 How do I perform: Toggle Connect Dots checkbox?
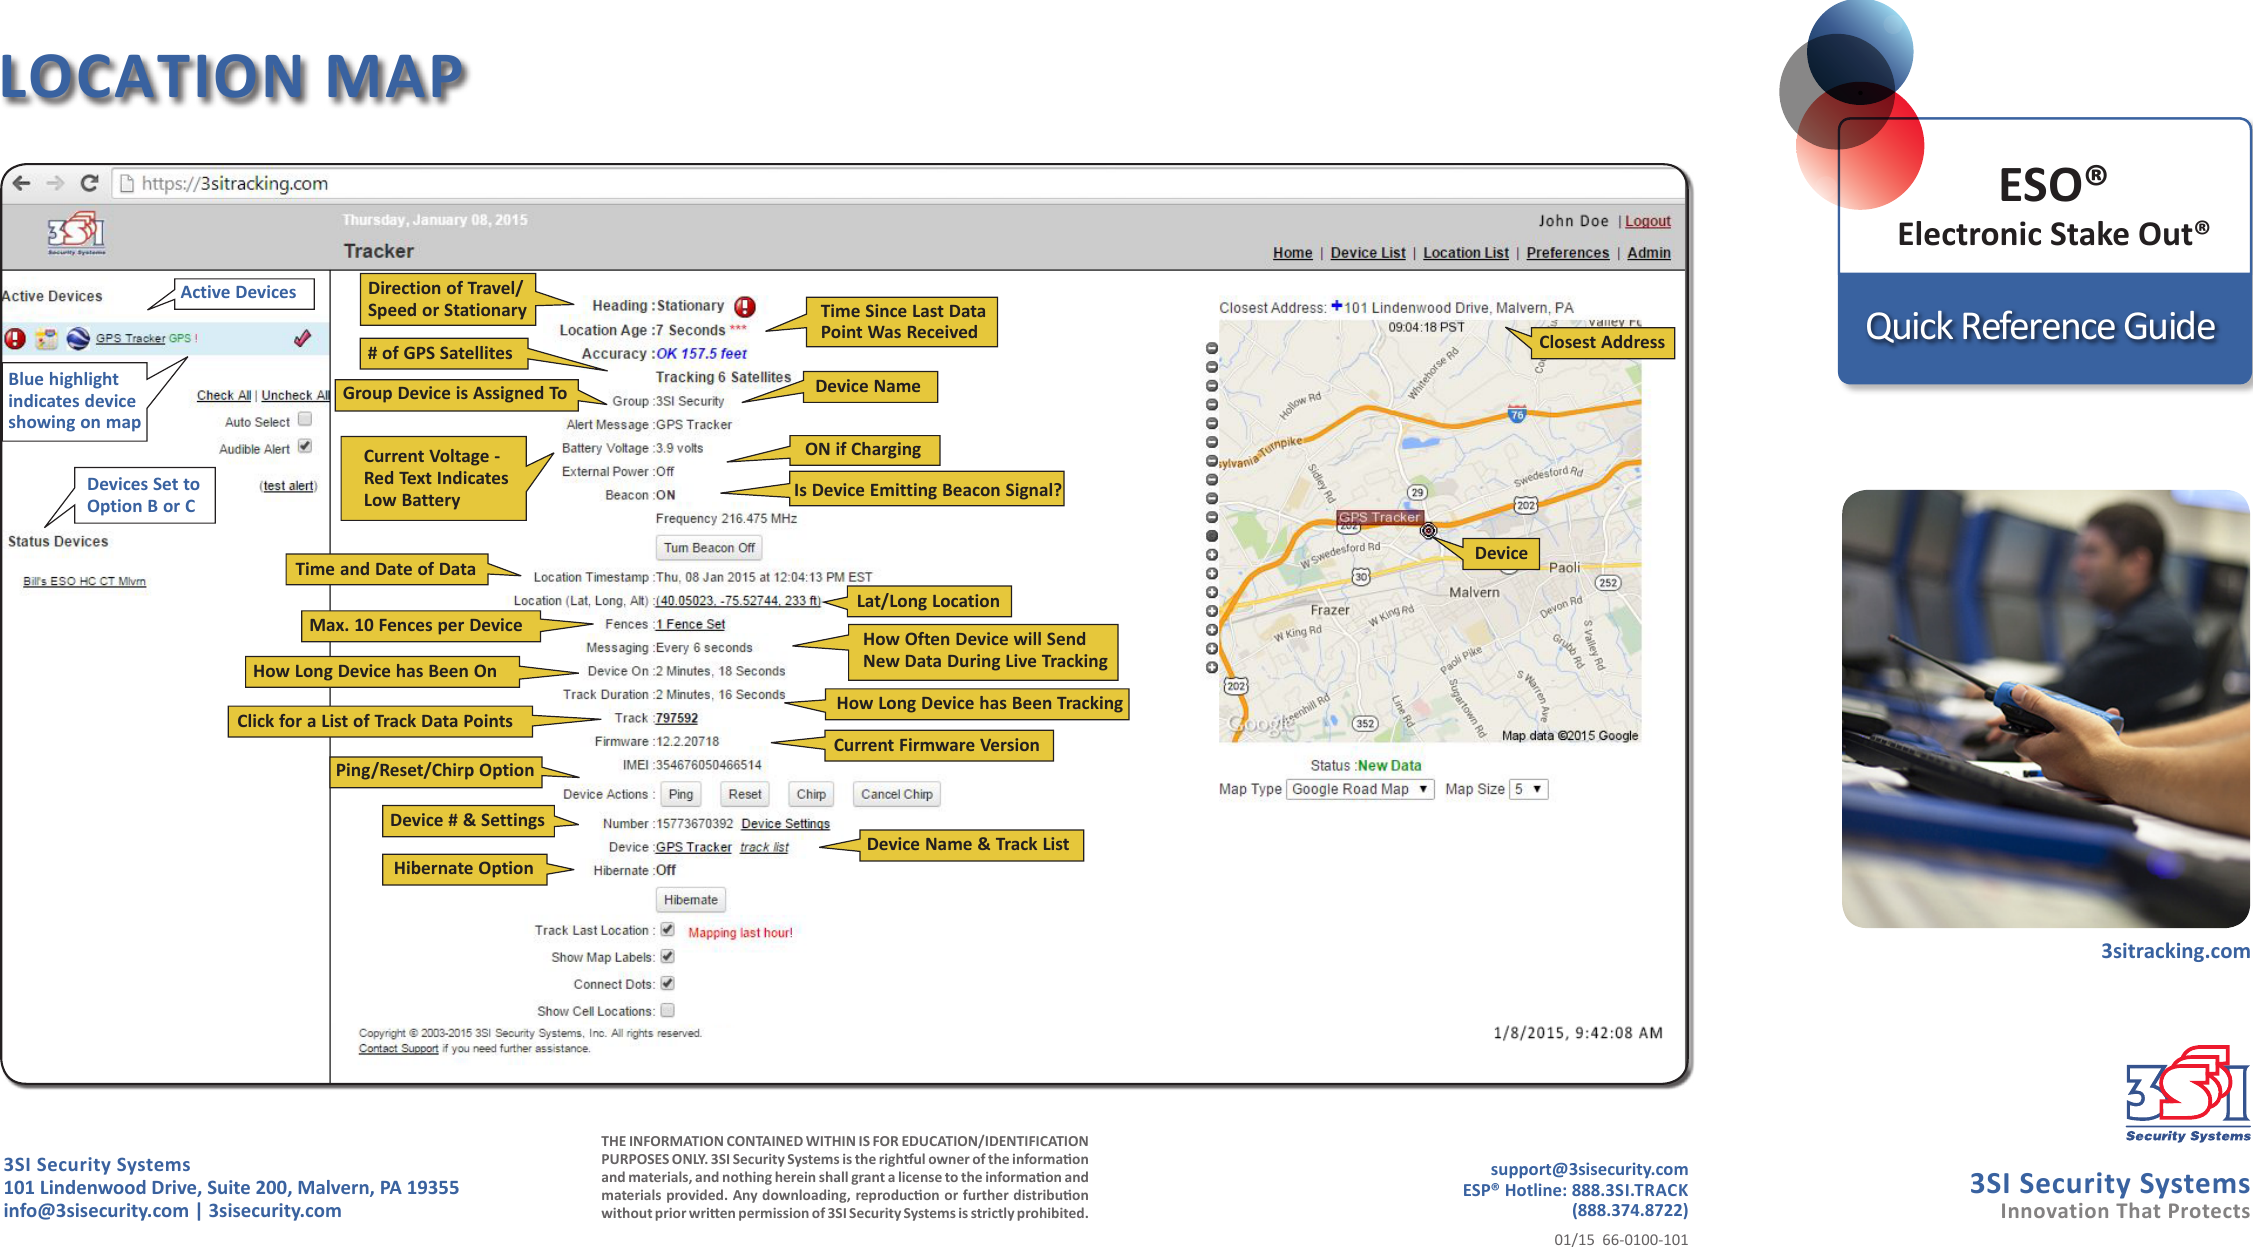pyautogui.click(x=667, y=983)
